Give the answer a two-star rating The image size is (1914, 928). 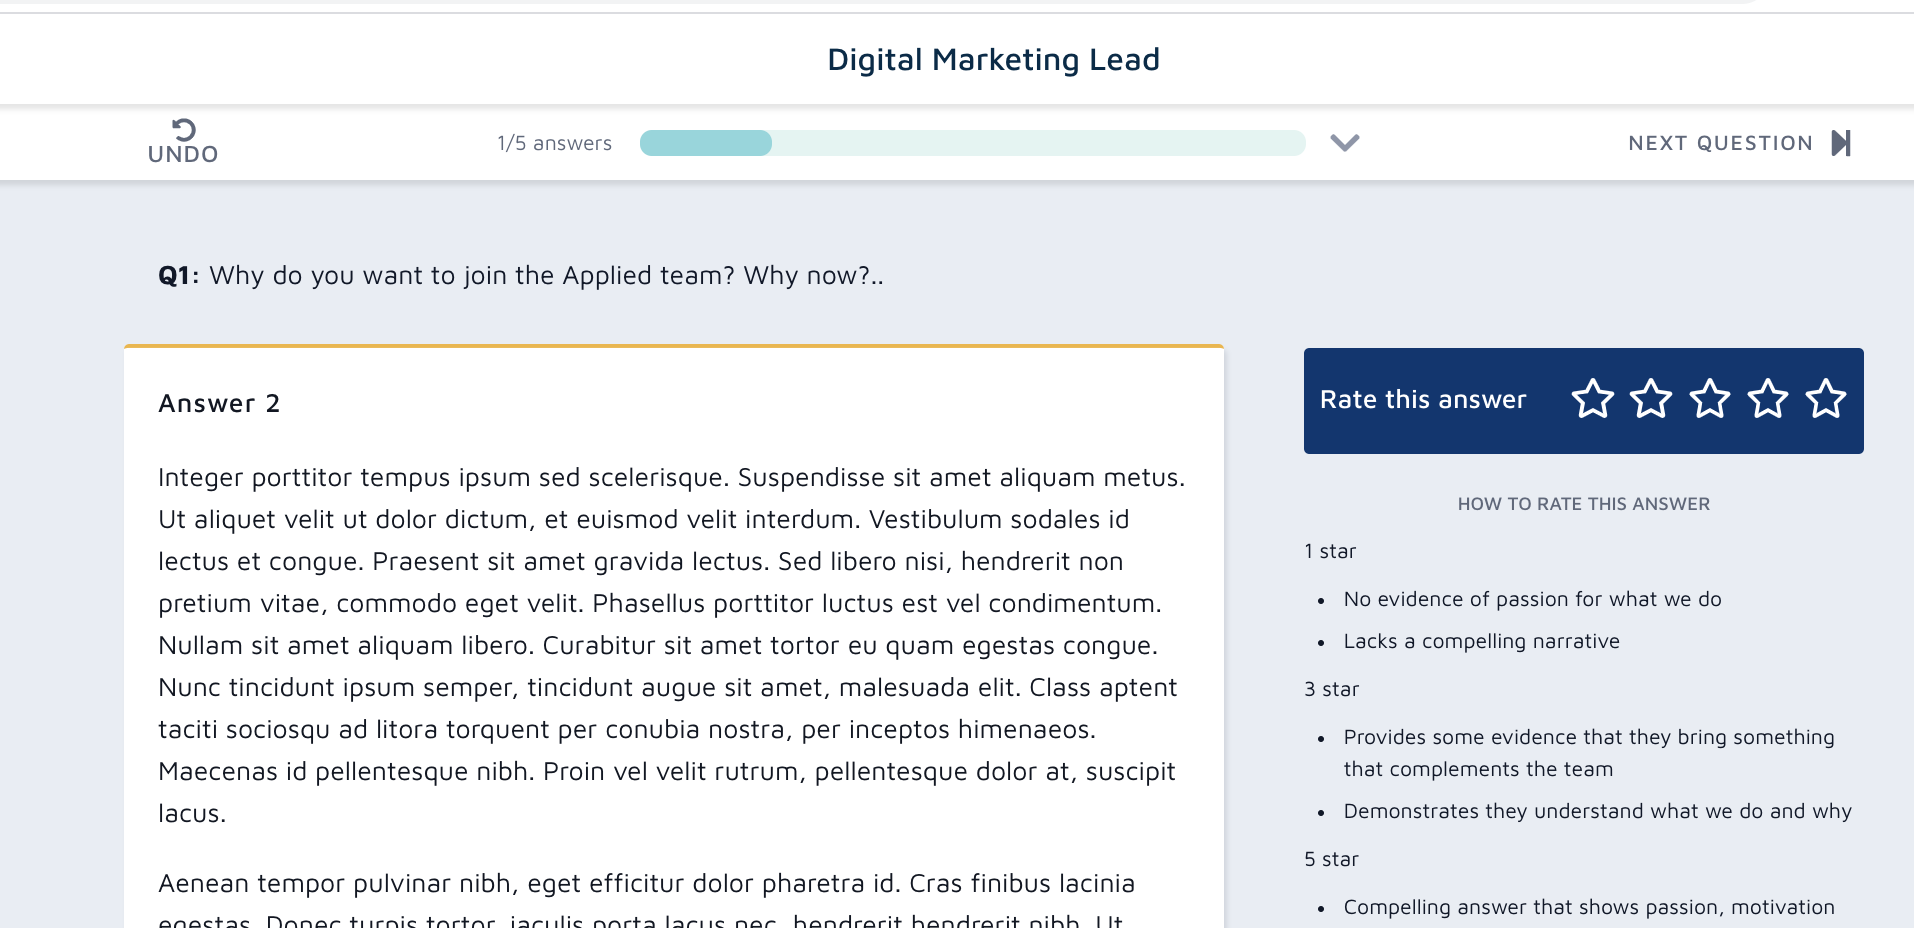click(1651, 399)
